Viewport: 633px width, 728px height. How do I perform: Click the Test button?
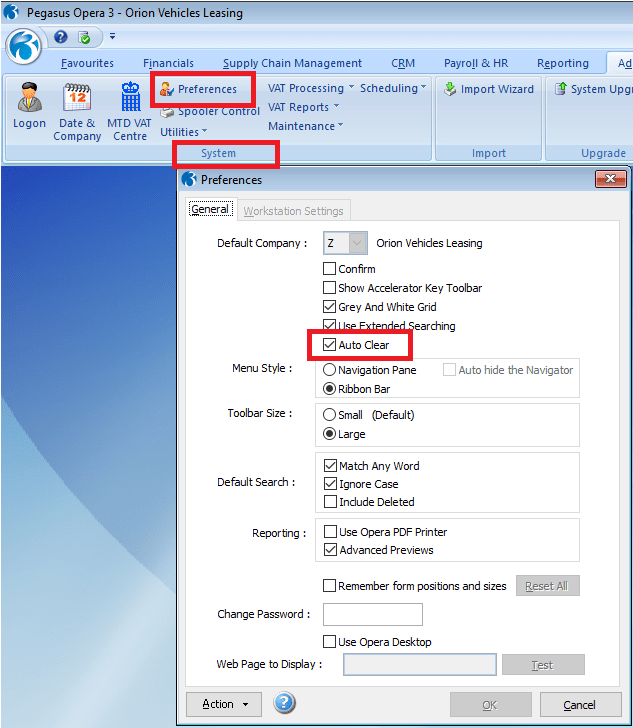pyautogui.click(x=543, y=665)
